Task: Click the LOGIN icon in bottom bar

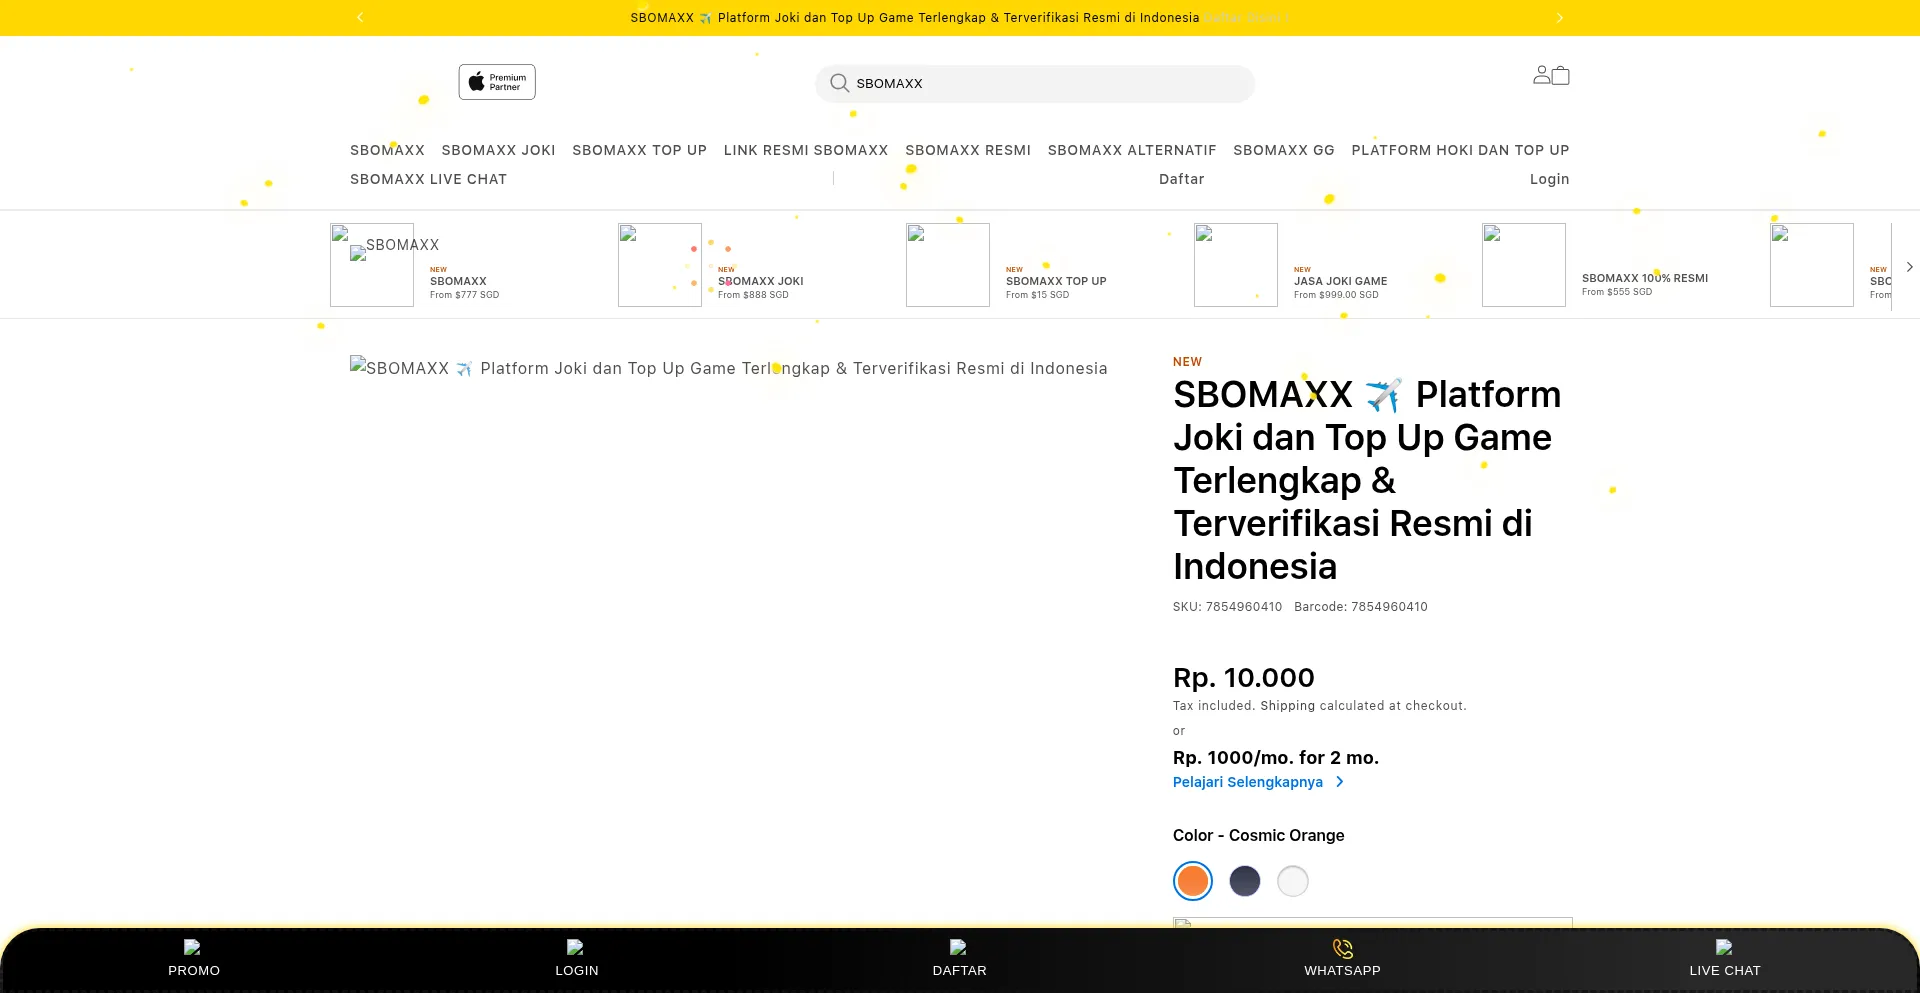Action: point(575,947)
